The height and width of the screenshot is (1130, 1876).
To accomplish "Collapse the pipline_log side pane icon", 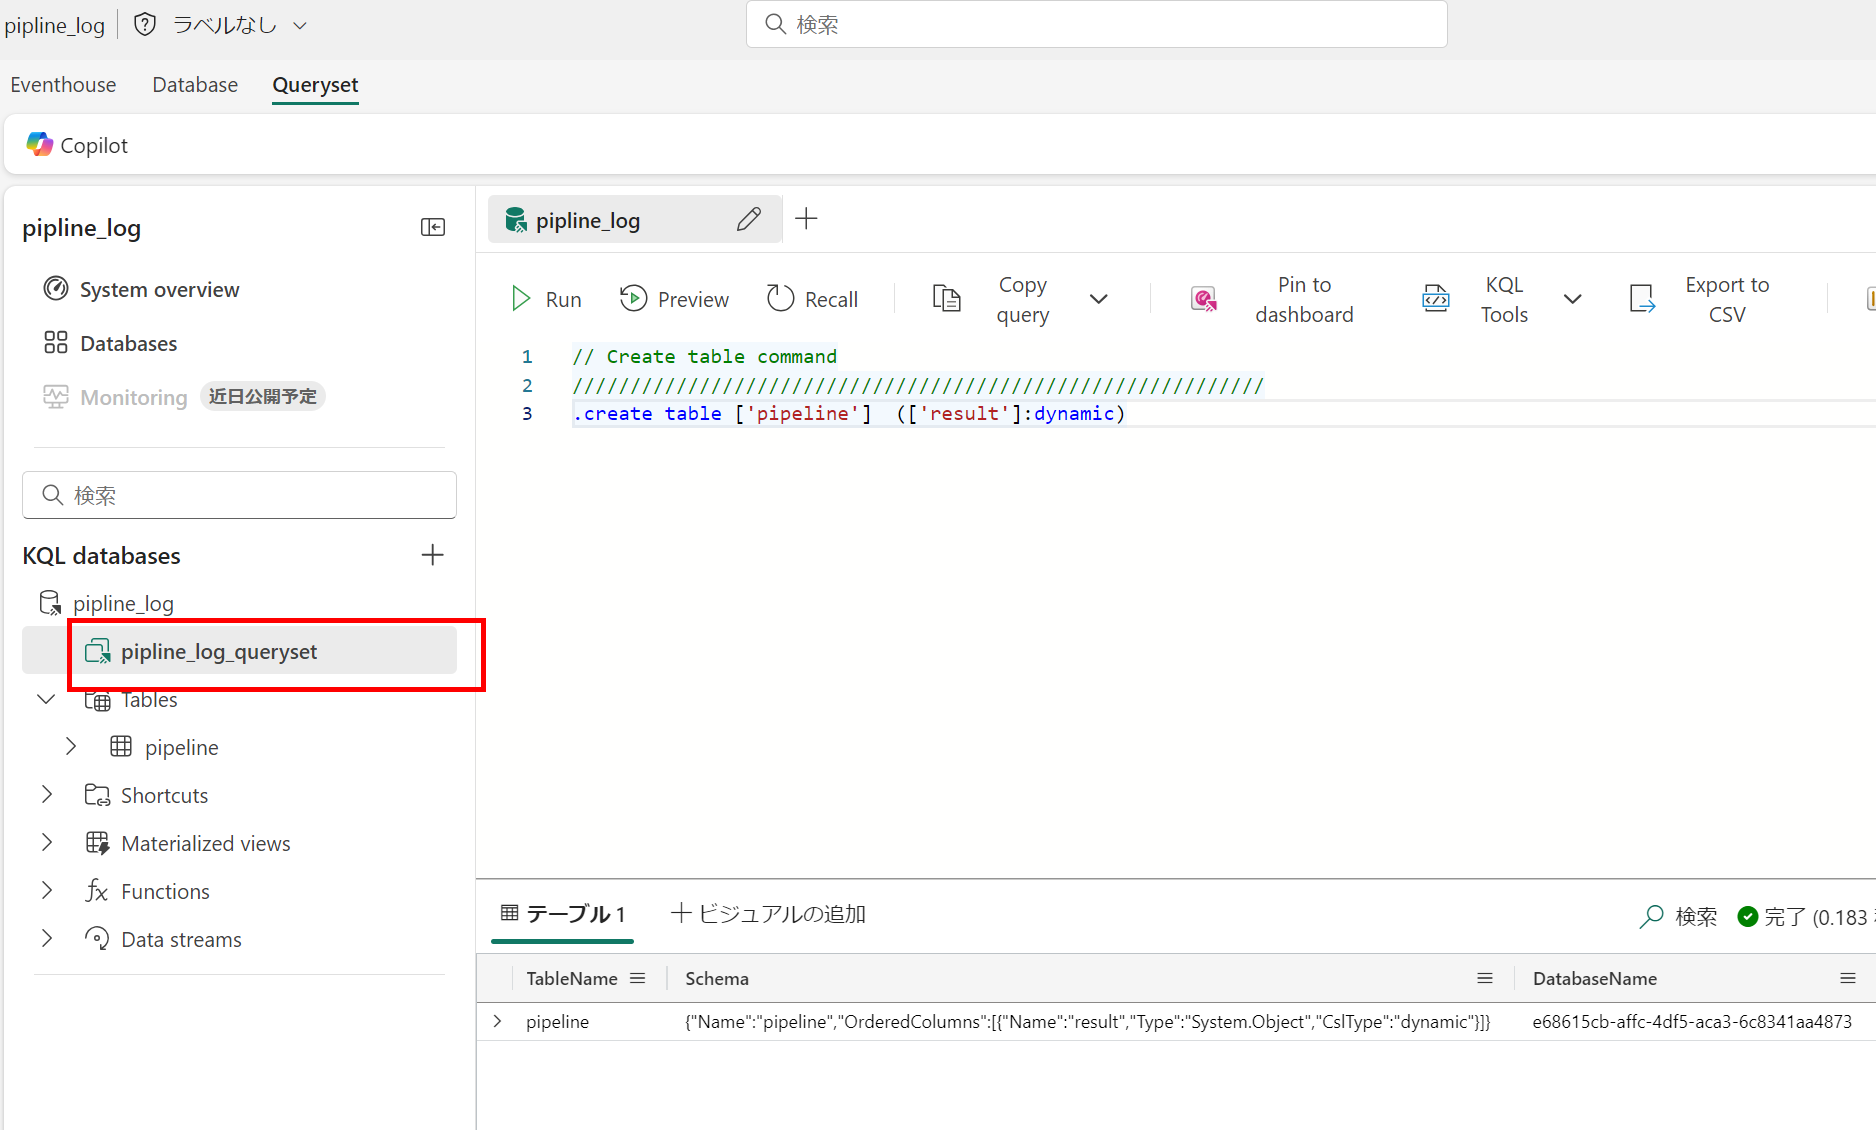I will [x=433, y=227].
